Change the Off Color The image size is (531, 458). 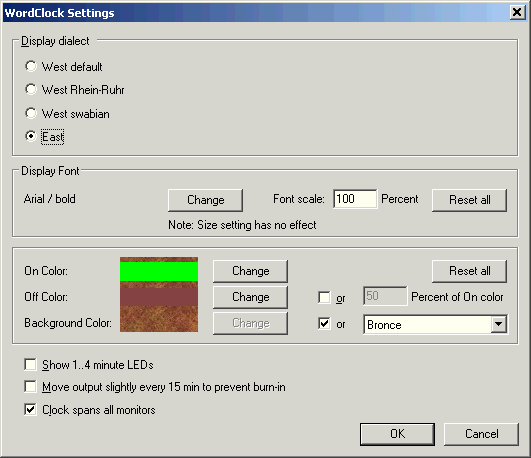click(x=250, y=297)
